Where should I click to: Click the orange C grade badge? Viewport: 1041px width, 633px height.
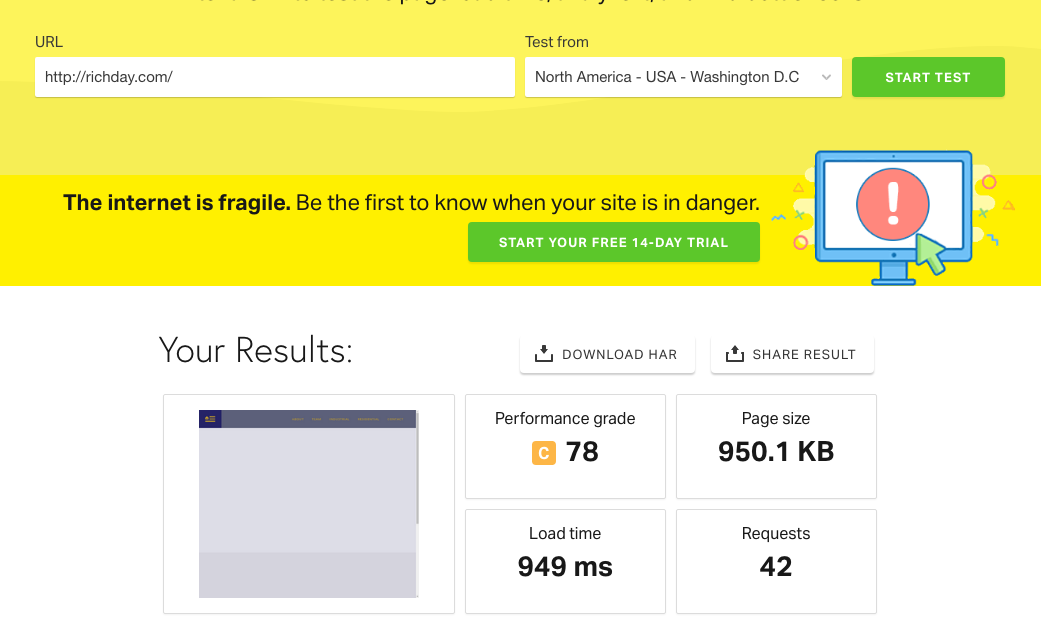543,453
